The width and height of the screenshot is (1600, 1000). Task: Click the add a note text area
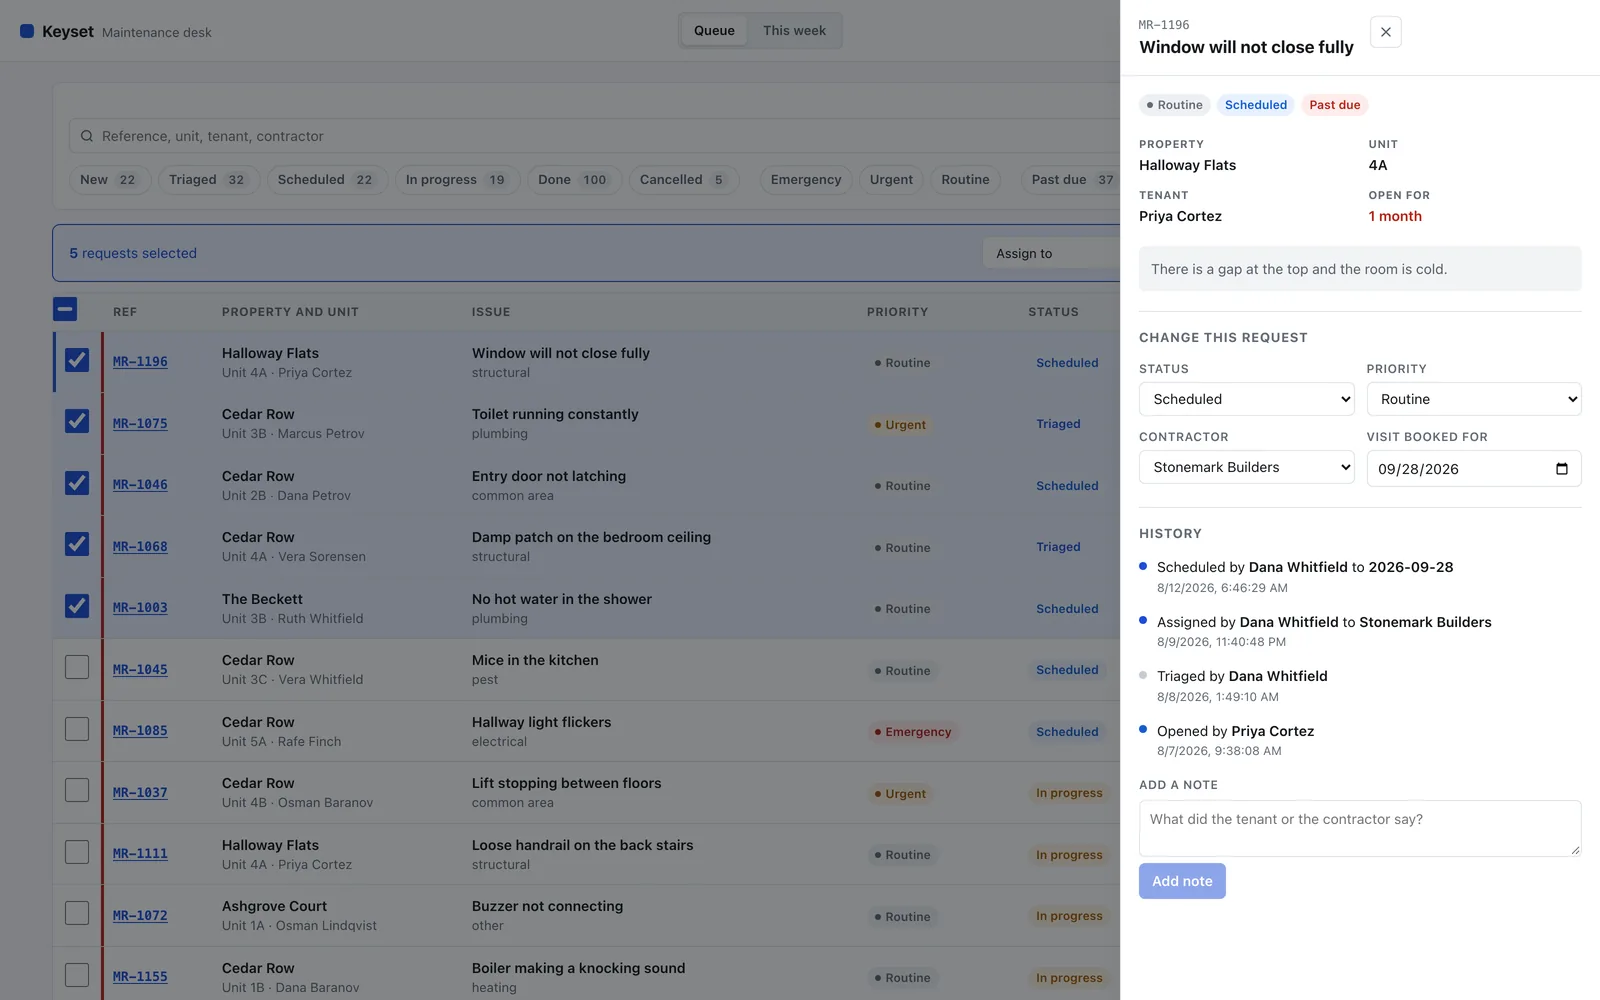pyautogui.click(x=1360, y=828)
